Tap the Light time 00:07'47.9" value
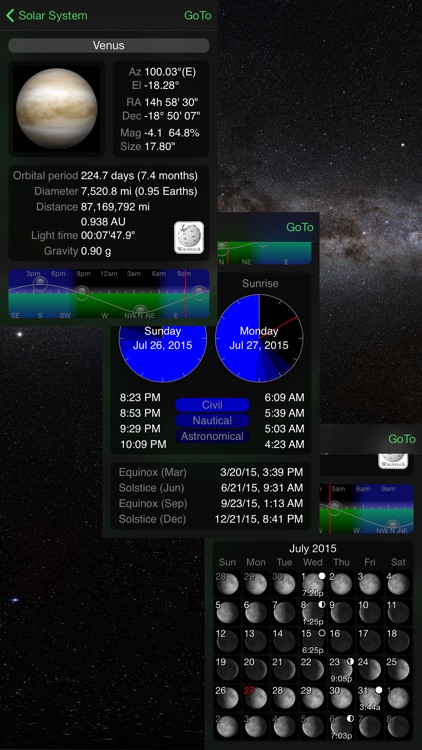The image size is (422, 750). tap(108, 235)
